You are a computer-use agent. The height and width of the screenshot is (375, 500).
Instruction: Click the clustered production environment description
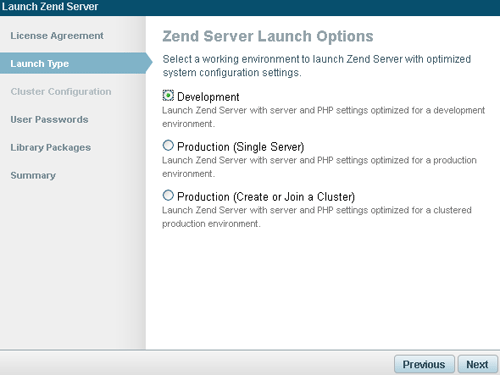pyautogui.click(x=317, y=217)
